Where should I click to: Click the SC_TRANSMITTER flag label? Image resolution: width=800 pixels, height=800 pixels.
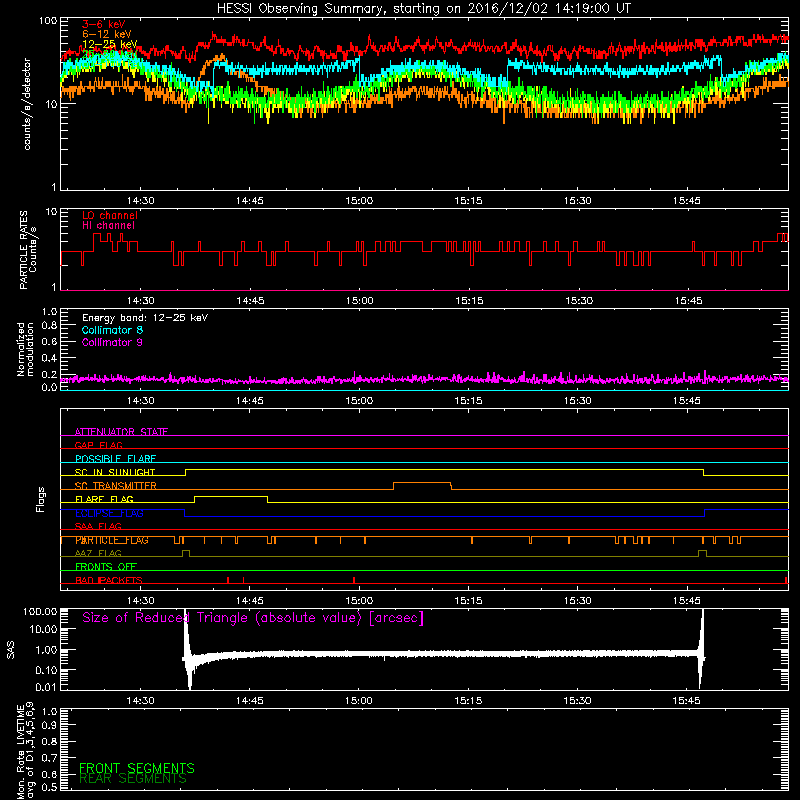pyautogui.click(x=116, y=486)
